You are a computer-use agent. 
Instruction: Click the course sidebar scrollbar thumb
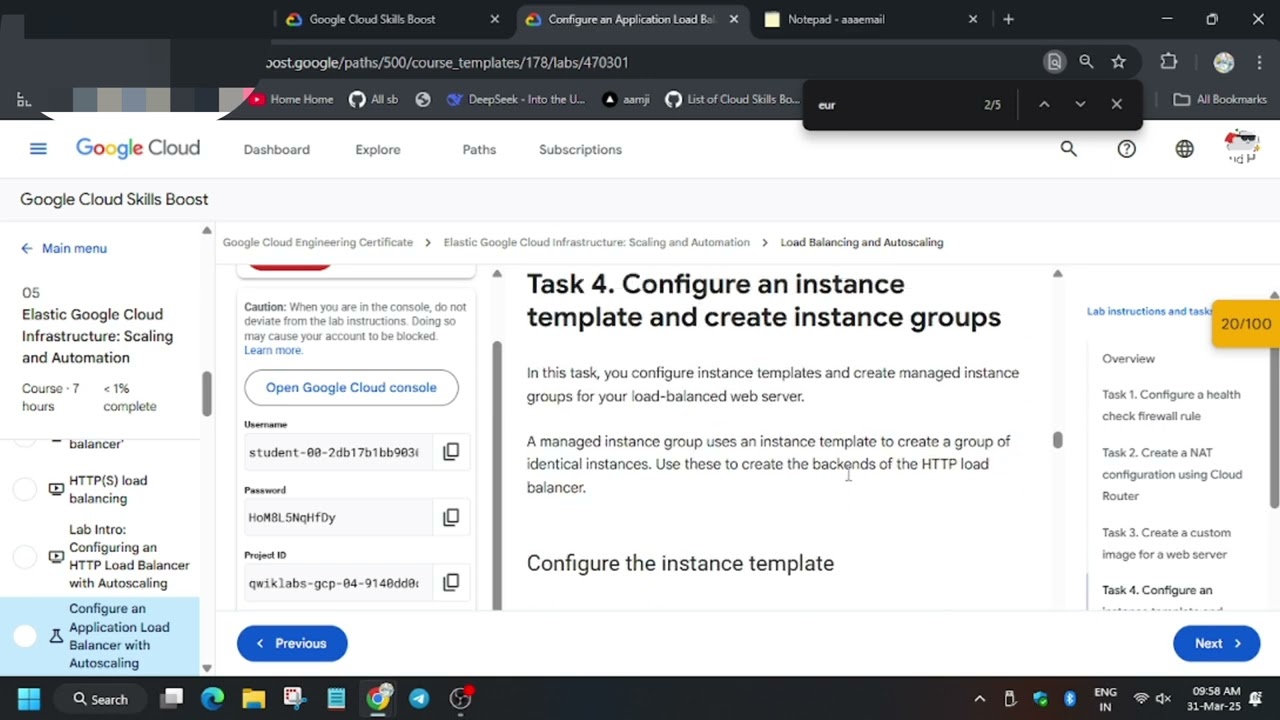(x=207, y=393)
